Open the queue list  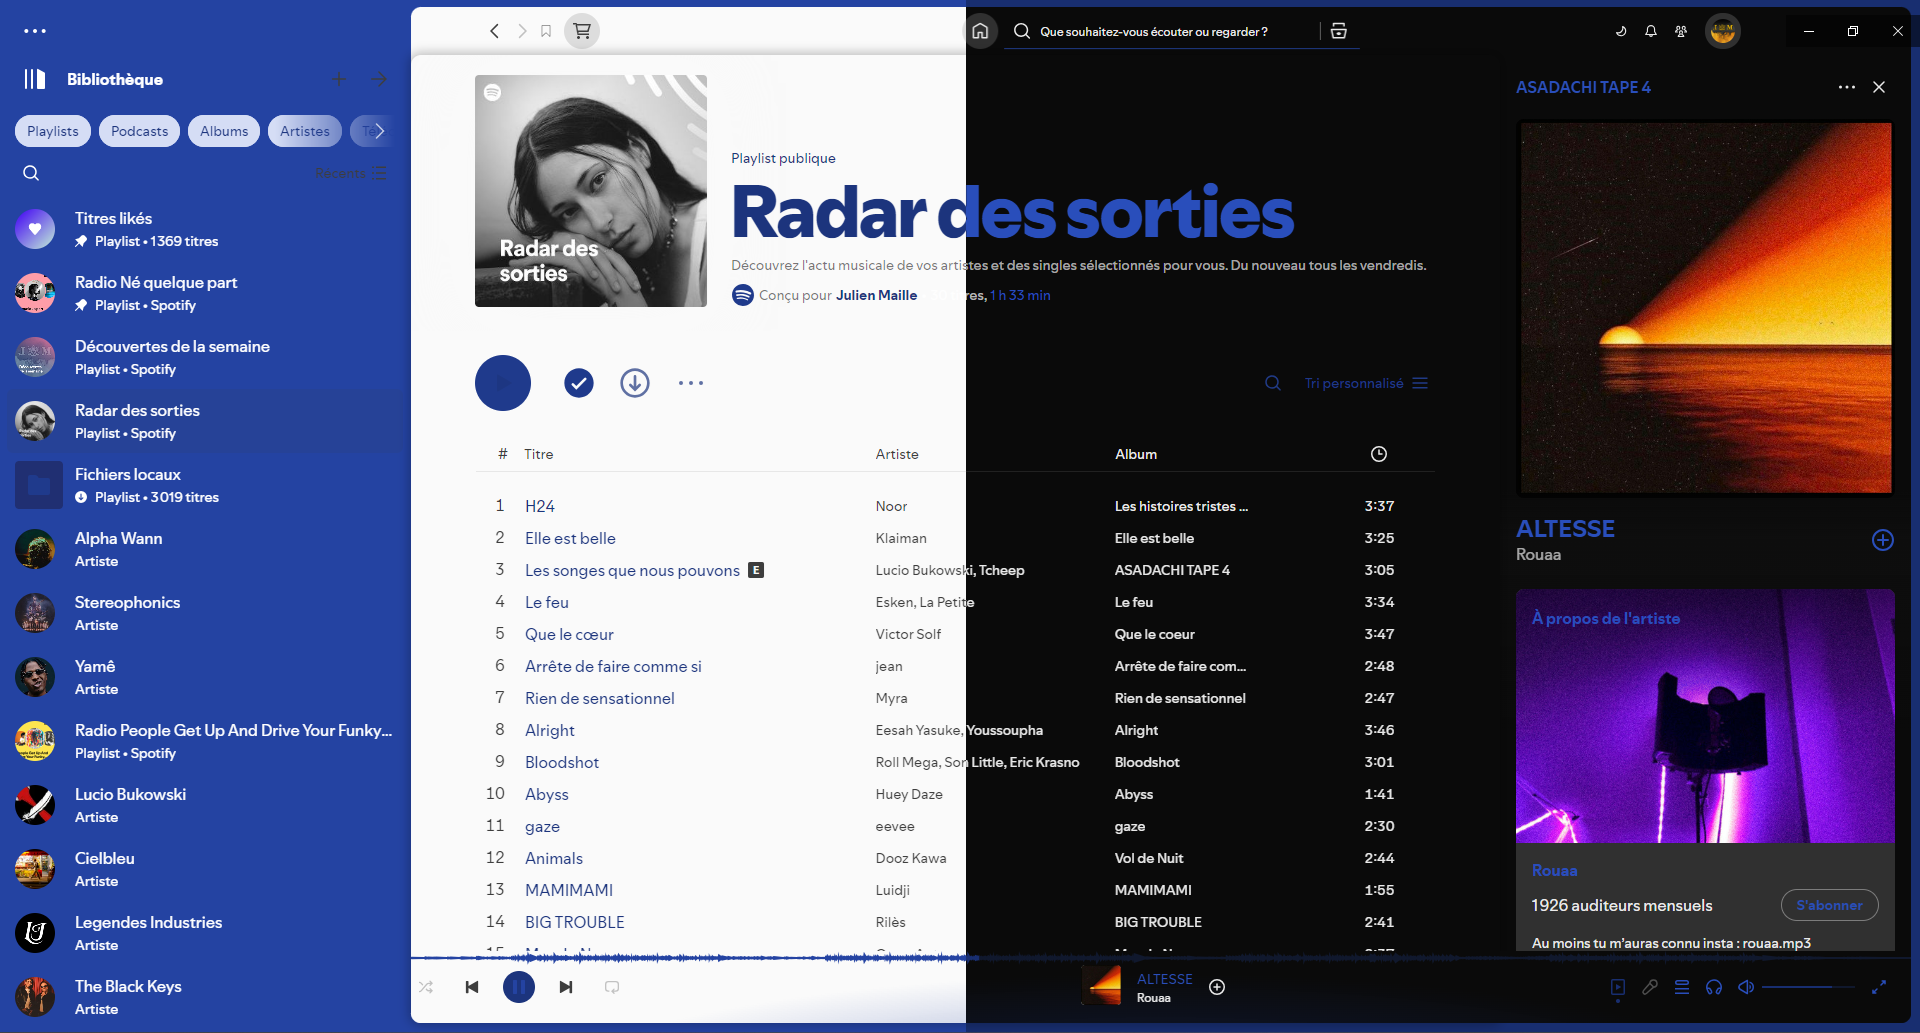1682,987
